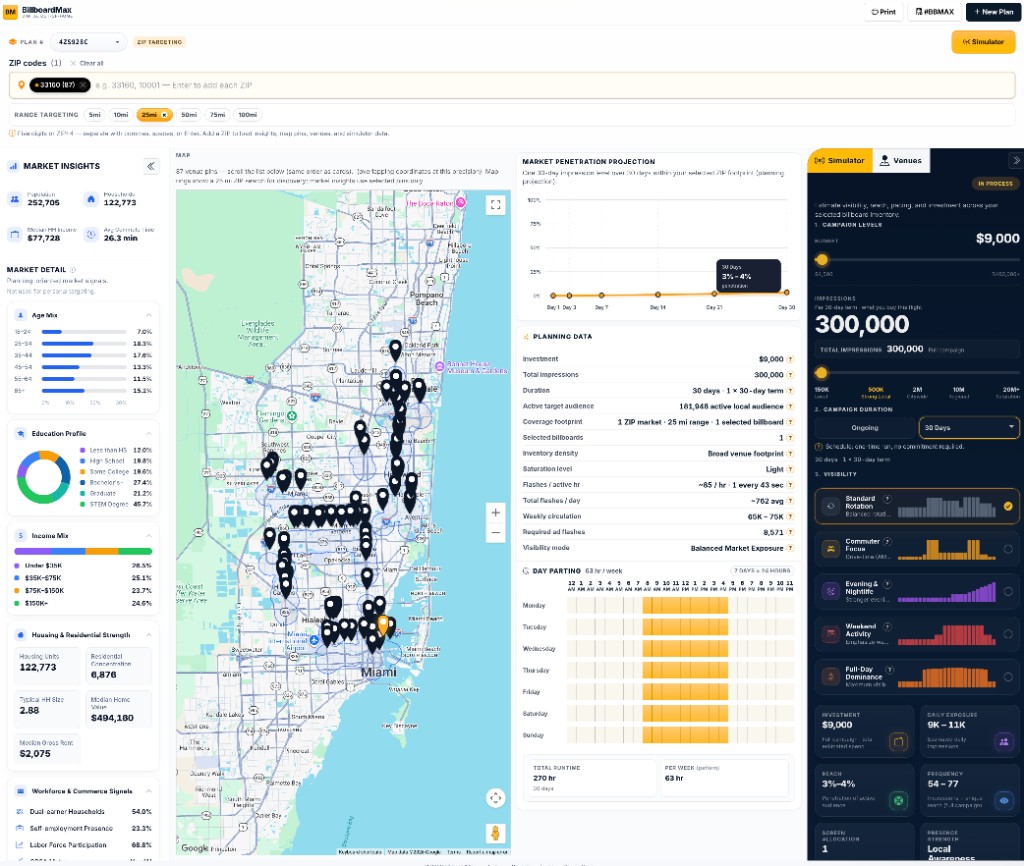Screen dimensions: 1024x866
Task: Open help for Evening & Nightlife
Action: 887,584
